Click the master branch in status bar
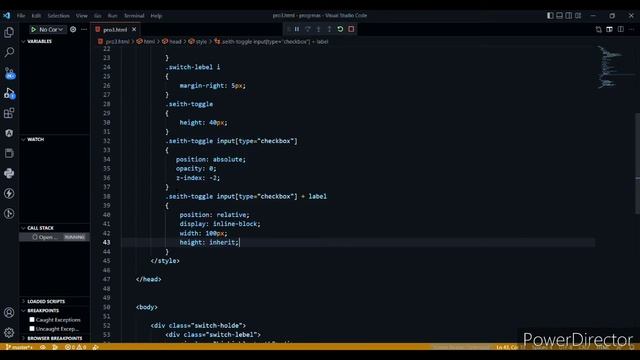The width and height of the screenshot is (640, 360). click(19, 347)
